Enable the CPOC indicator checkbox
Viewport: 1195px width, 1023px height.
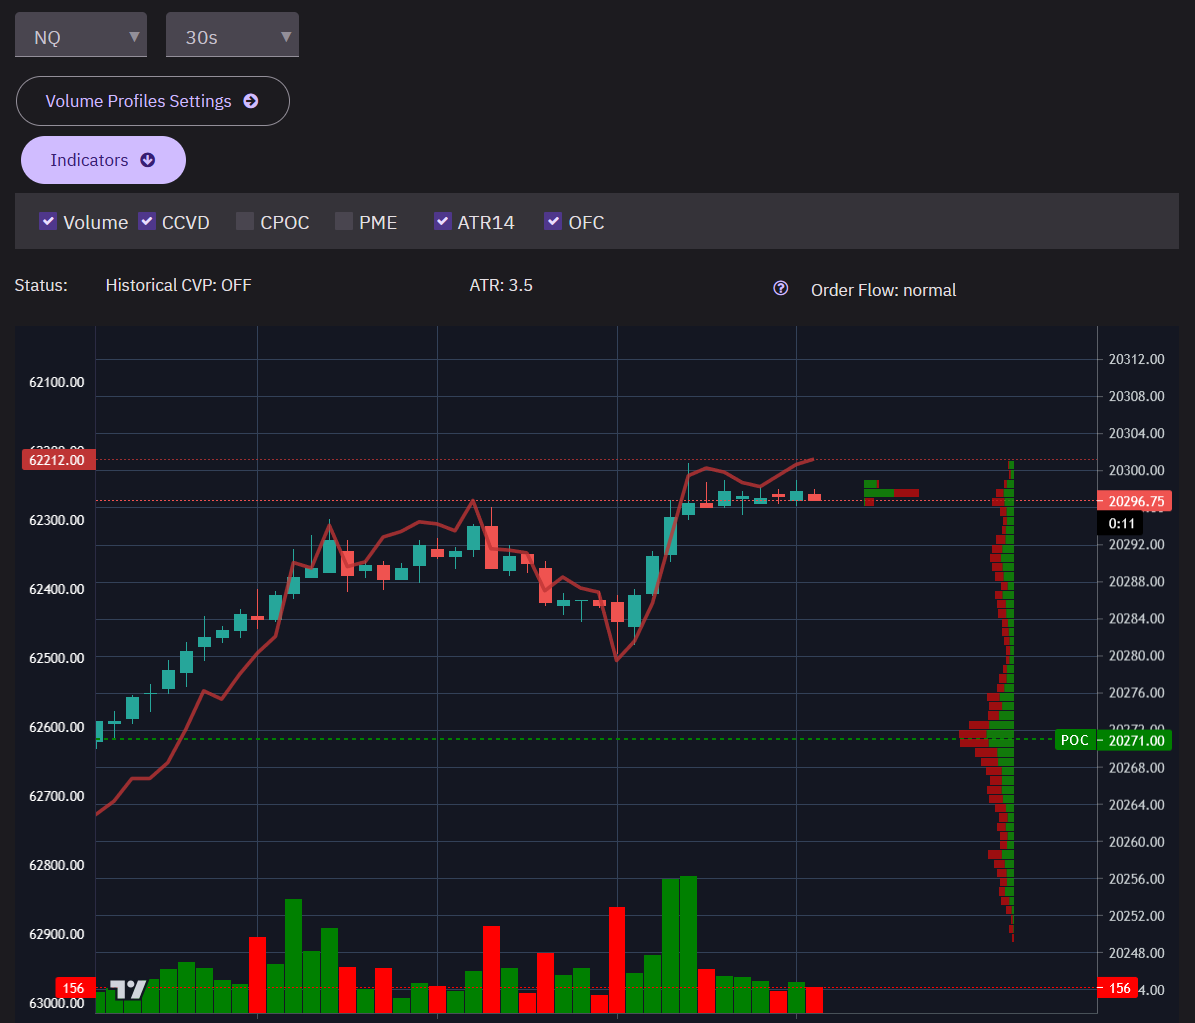tap(245, 221)
